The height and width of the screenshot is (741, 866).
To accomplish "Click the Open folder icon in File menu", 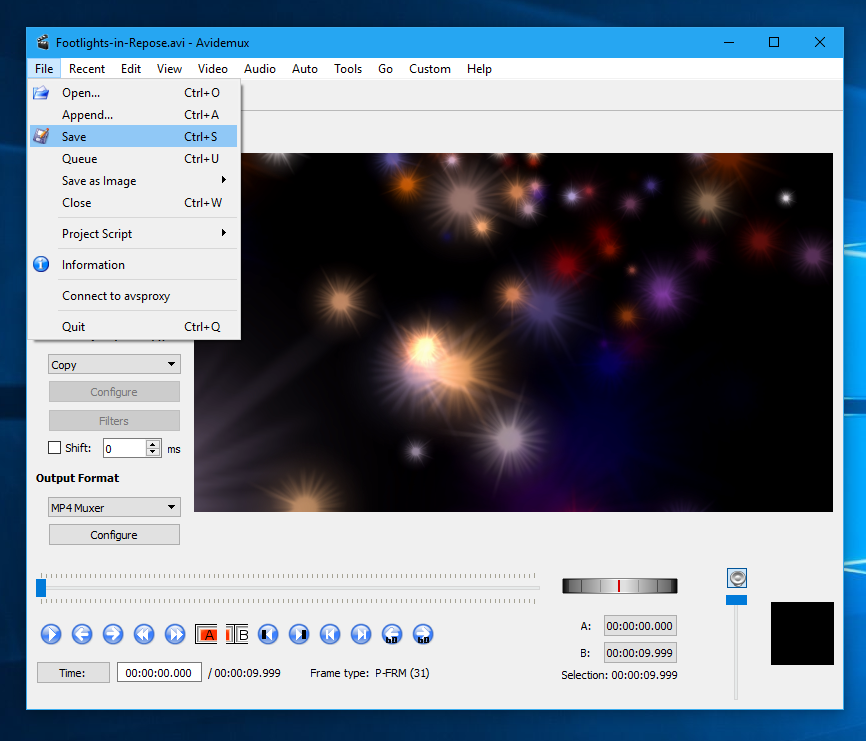I will 41,92.
